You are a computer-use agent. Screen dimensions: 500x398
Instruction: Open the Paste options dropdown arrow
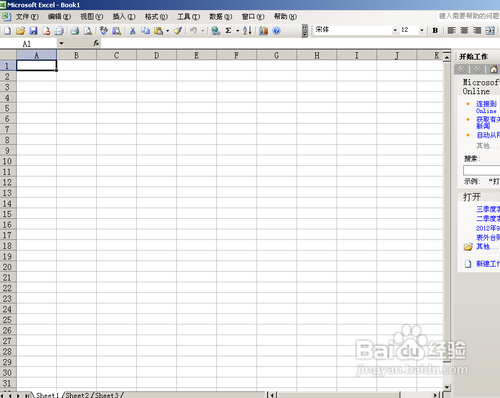[x=167, y=31]
